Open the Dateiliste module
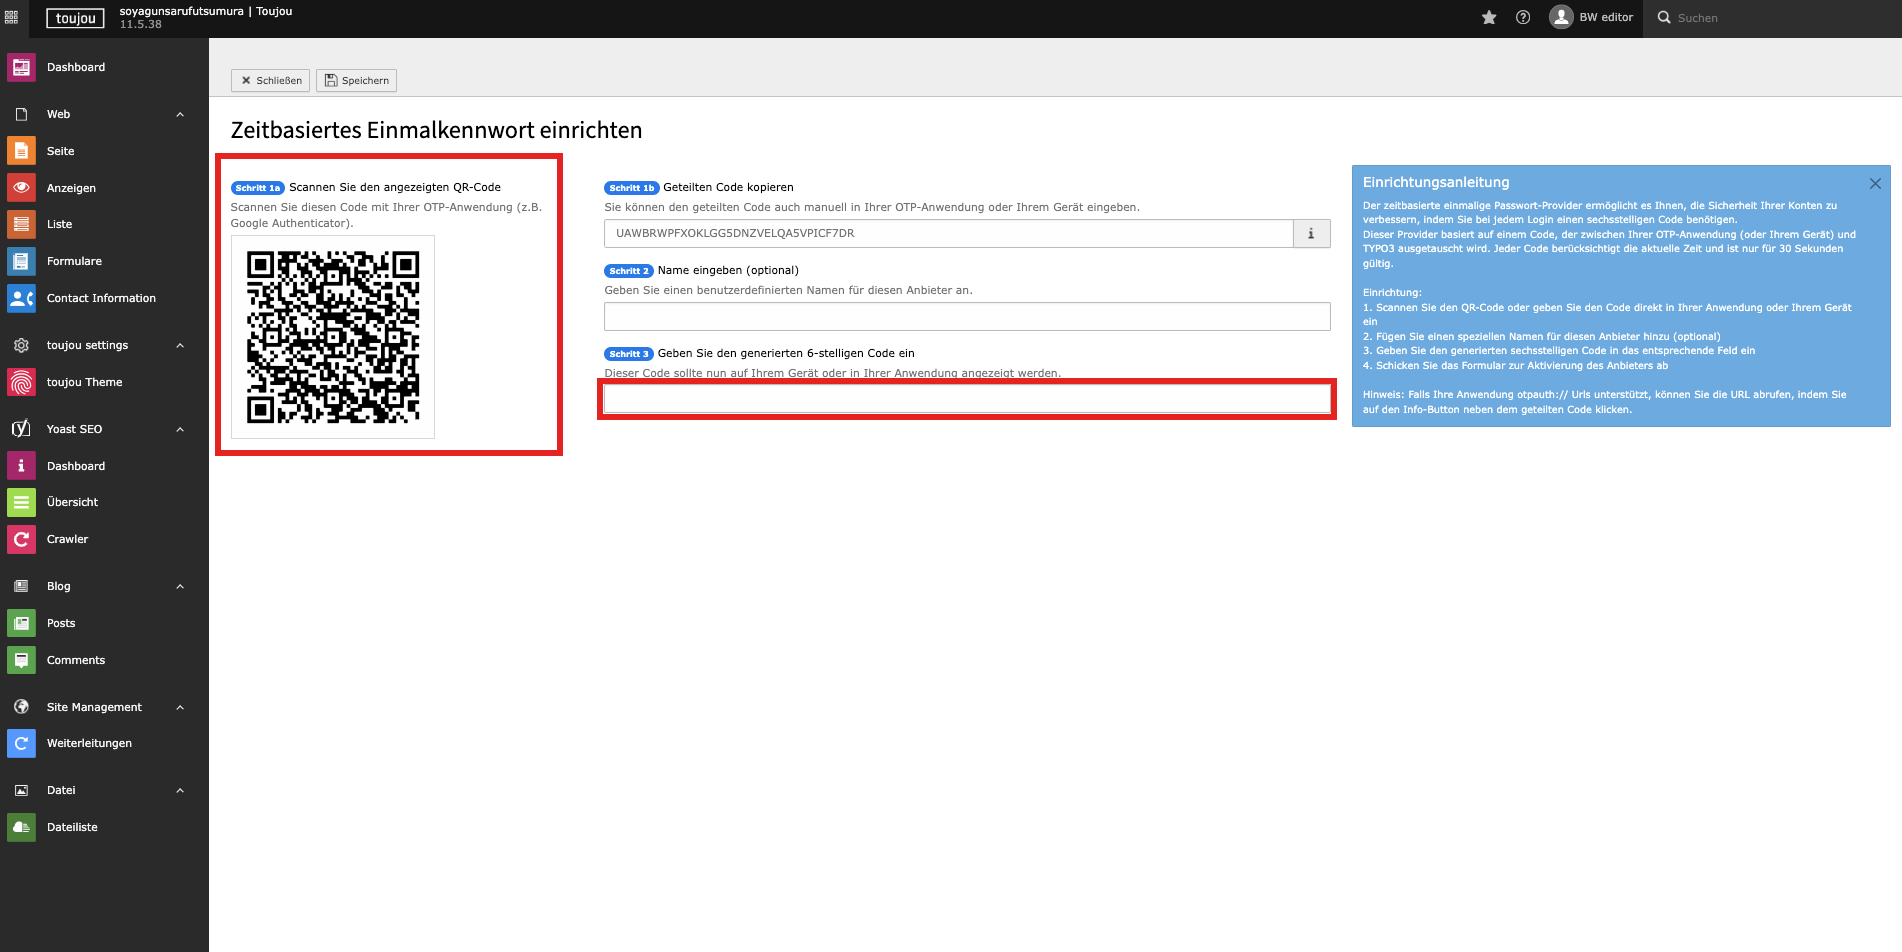 72,827
